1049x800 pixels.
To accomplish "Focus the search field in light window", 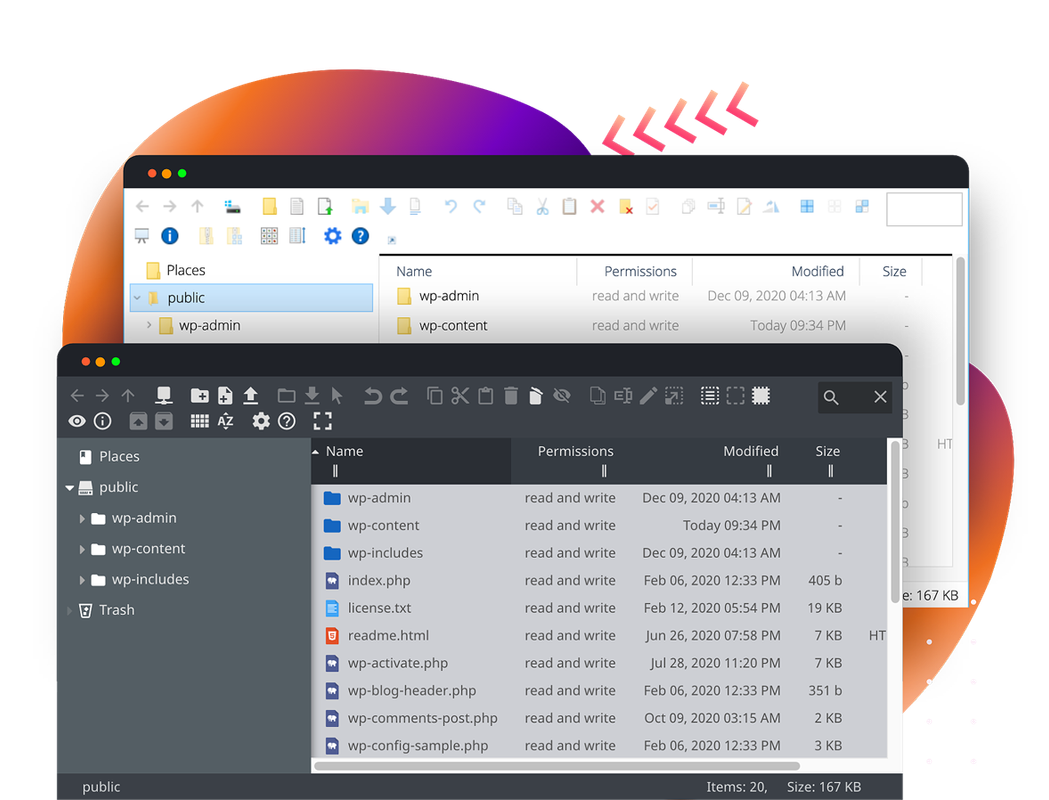I will pos(925,209).
